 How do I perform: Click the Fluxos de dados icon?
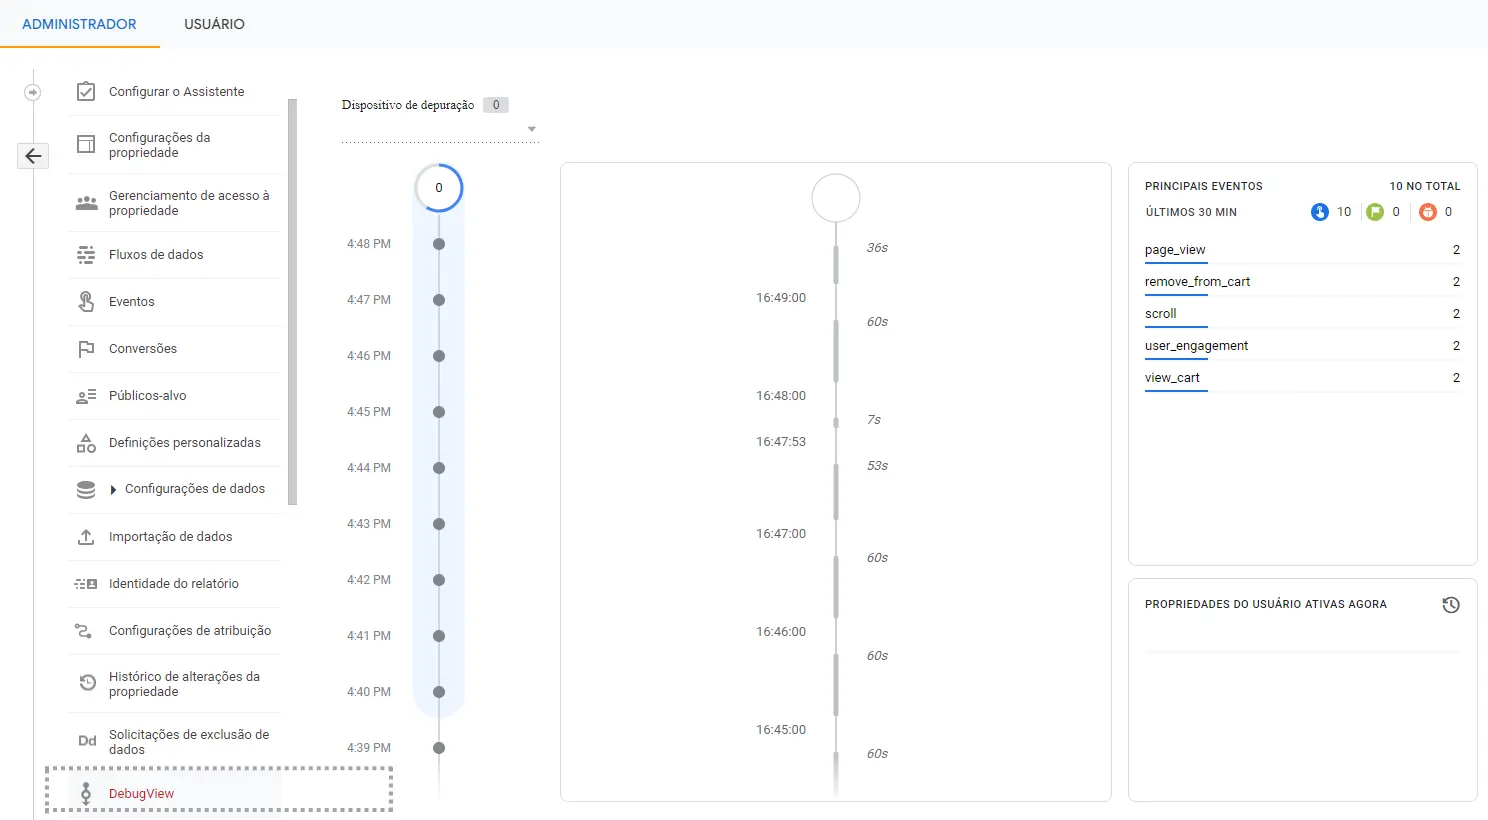tap(86, 255)
